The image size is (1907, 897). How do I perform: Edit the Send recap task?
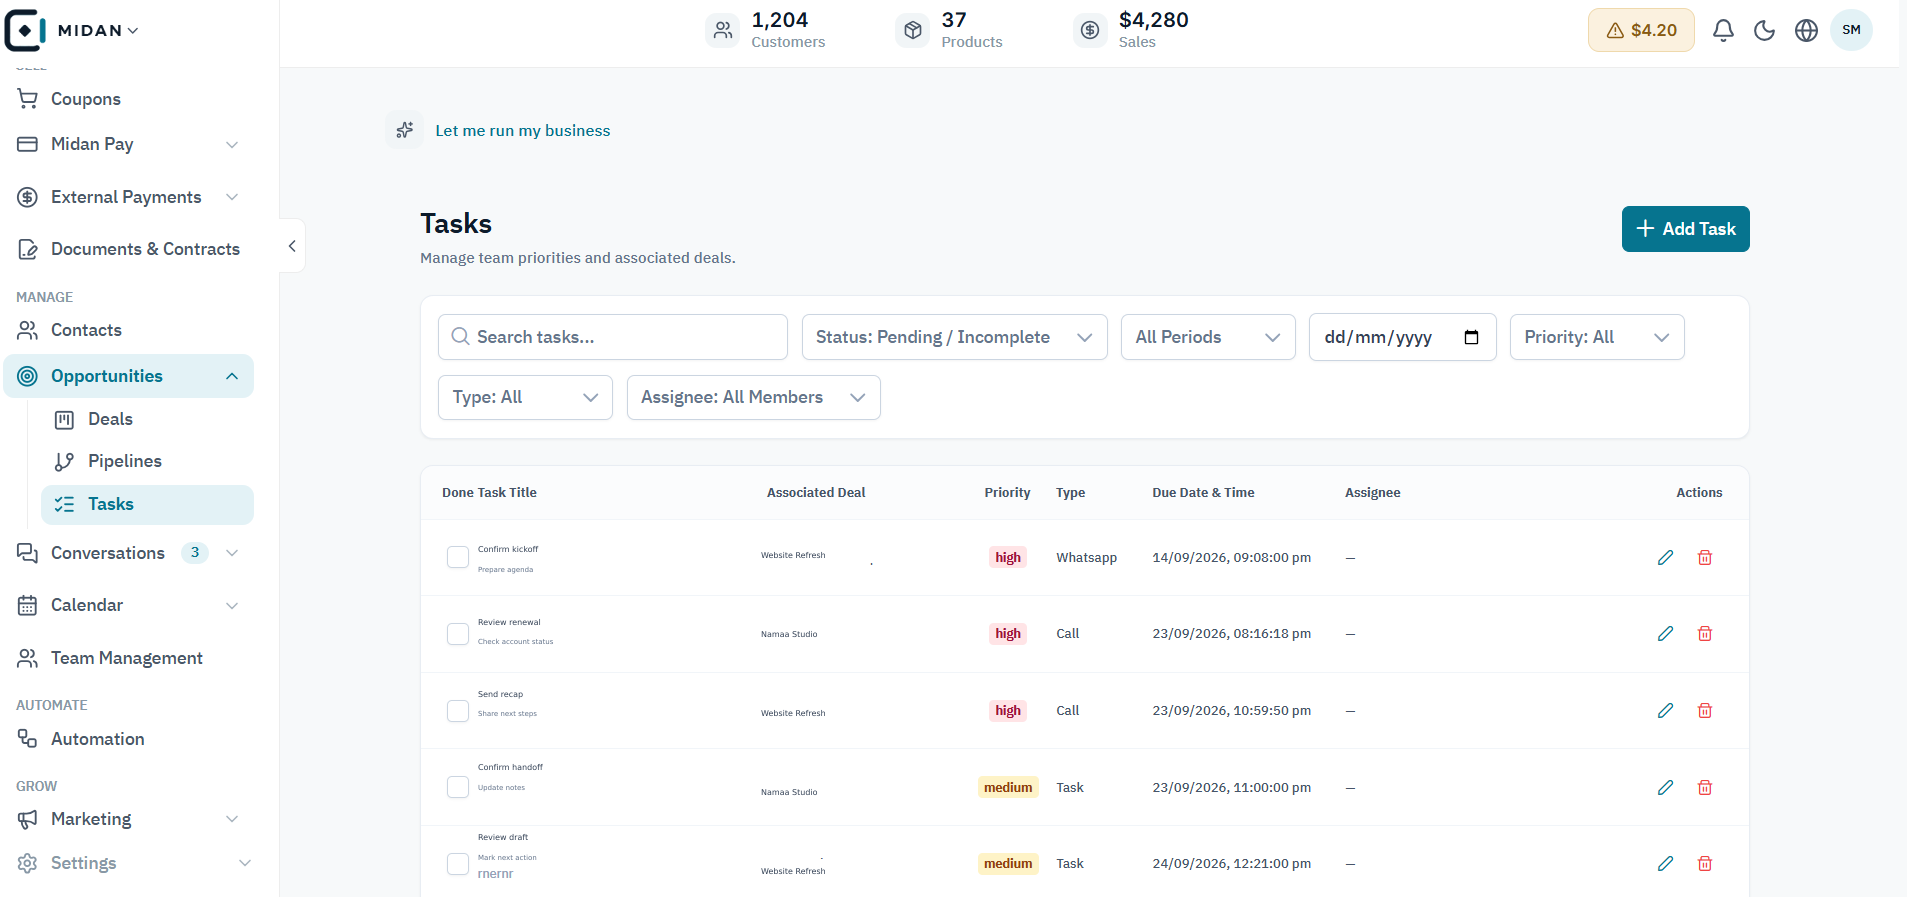click(1665, 711)
